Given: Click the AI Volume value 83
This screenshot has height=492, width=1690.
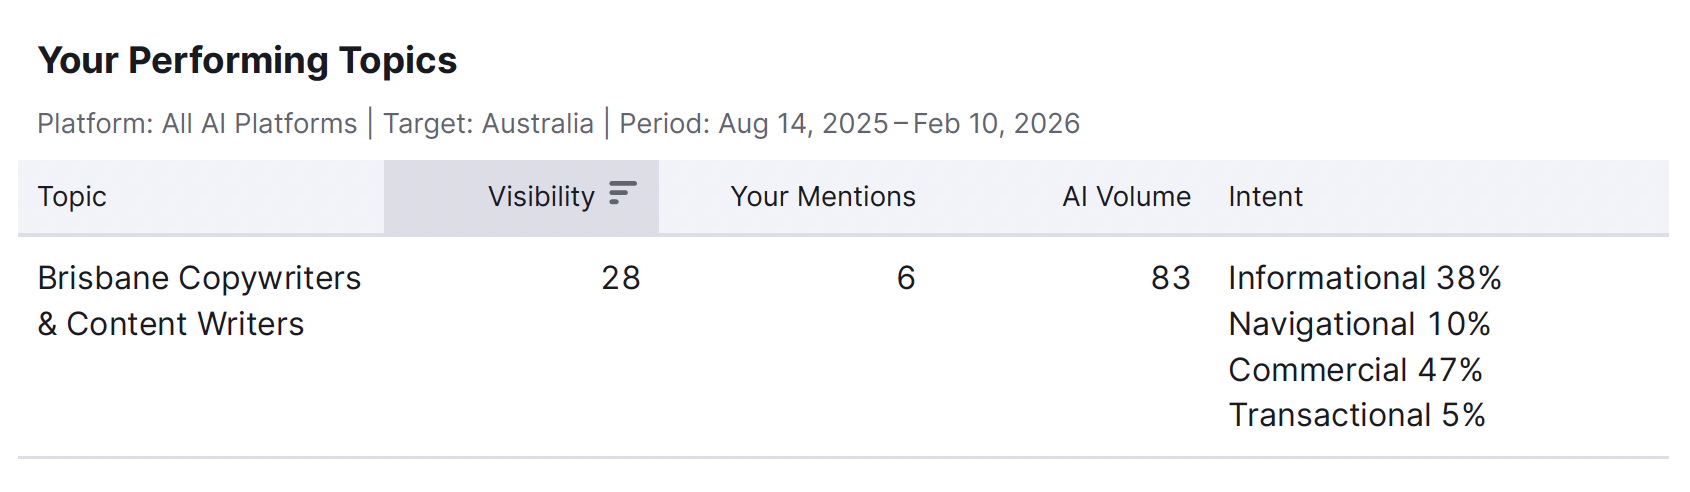Looking at the screenshot, I should click(1170, 278).
